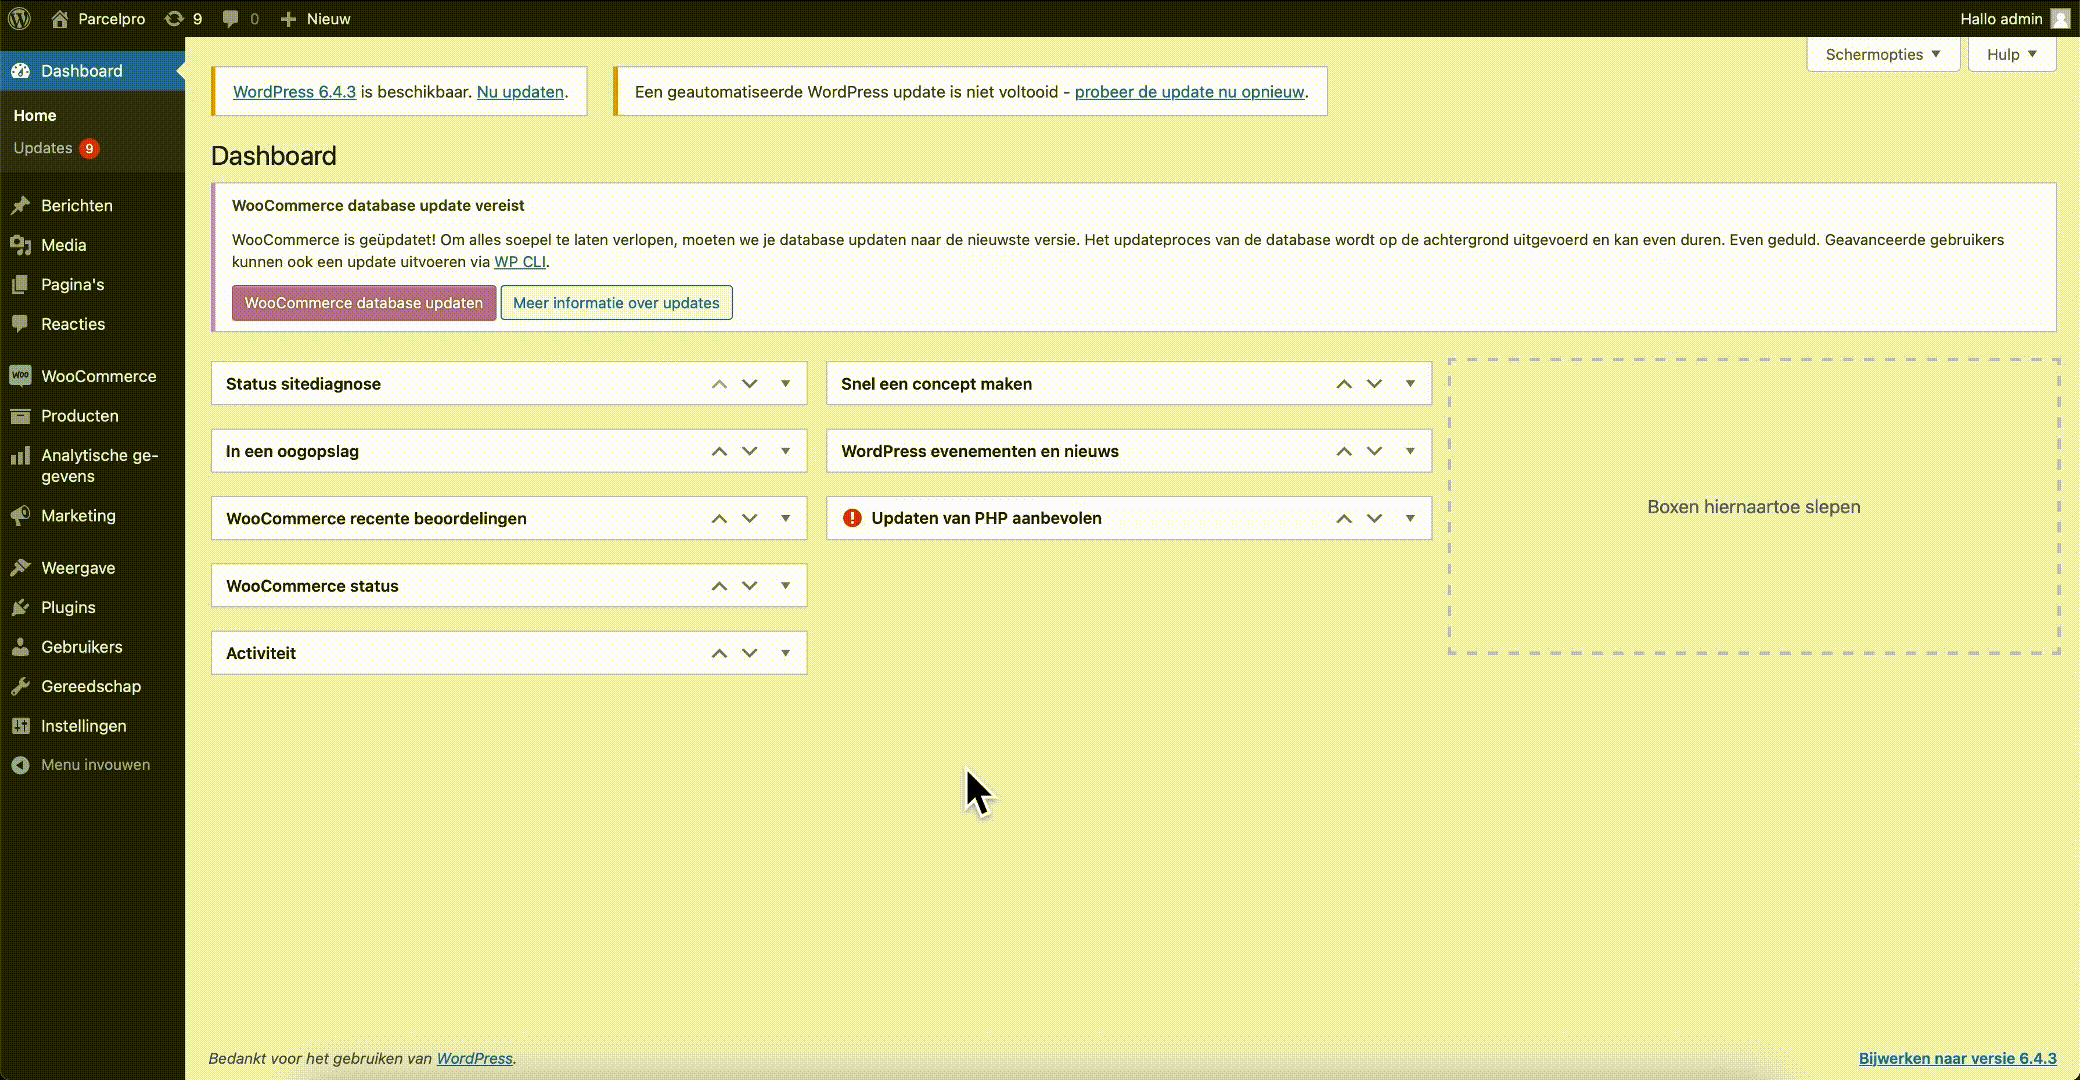This screenshot has width=2080, height=1080.
Task: Move Snel een concept maken box up
Action: 1344,384
